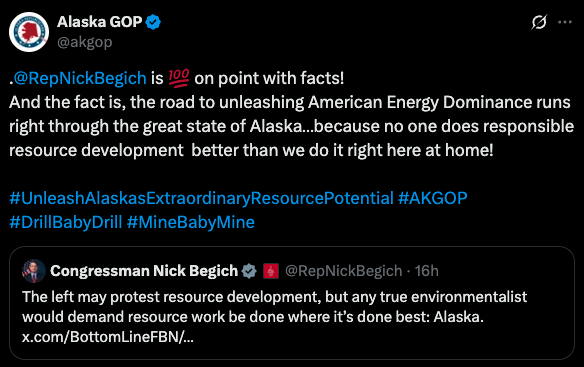
Task: Open the #MineBabyMine hashtag
Action: (191, 222)
